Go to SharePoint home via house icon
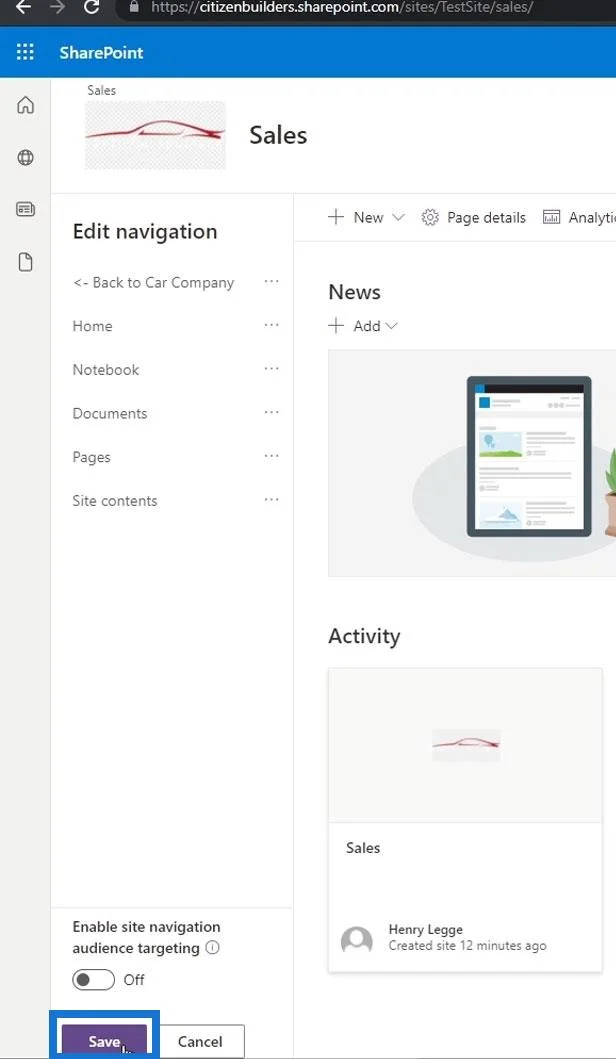This screenshot has width=616, height=1059. point(25,105)
